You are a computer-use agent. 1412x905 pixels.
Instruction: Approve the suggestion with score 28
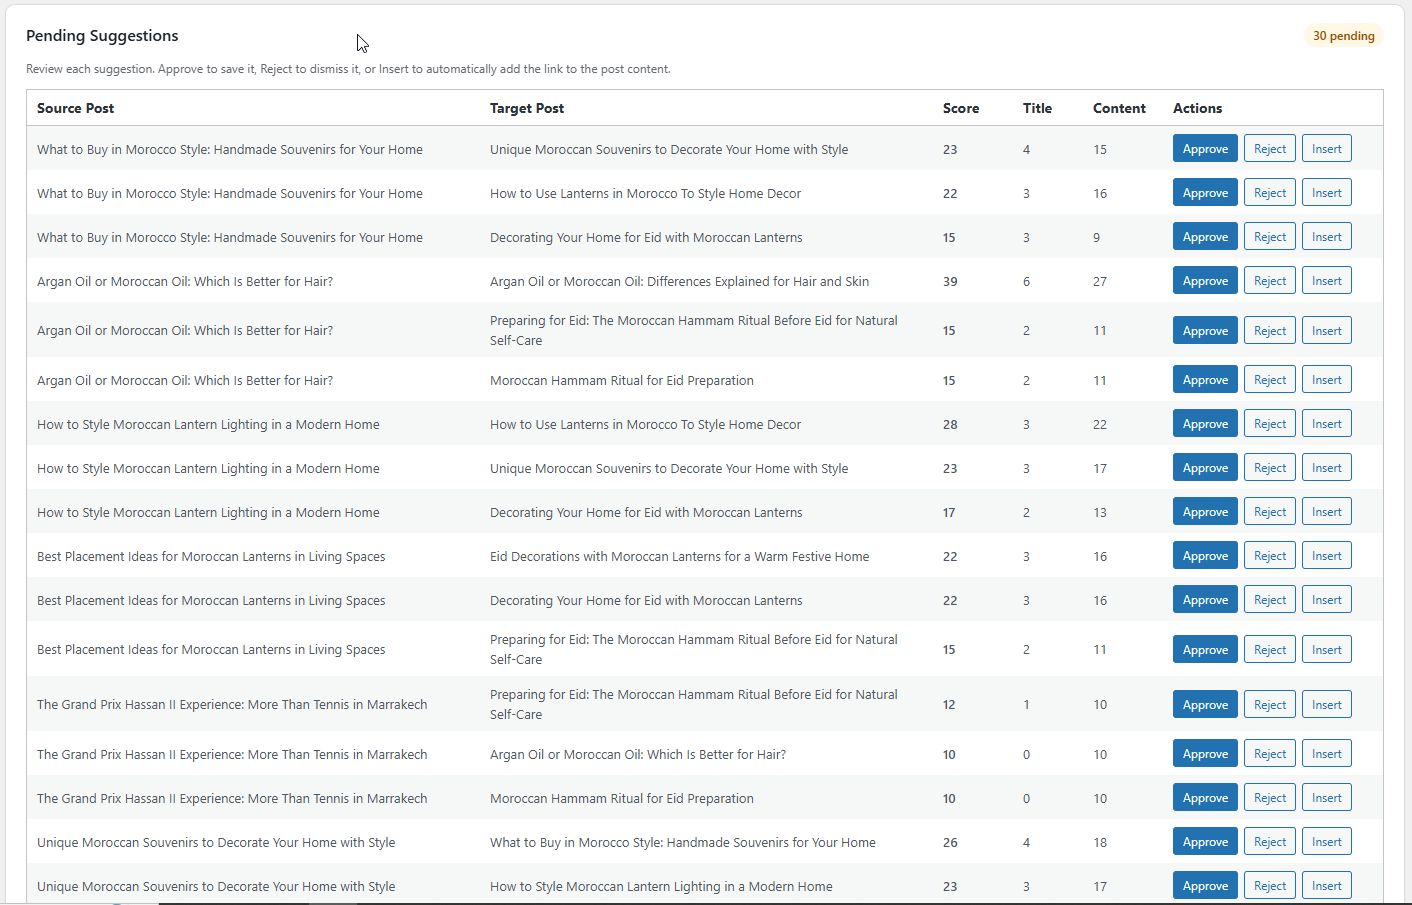click(x=1205, y=424)
